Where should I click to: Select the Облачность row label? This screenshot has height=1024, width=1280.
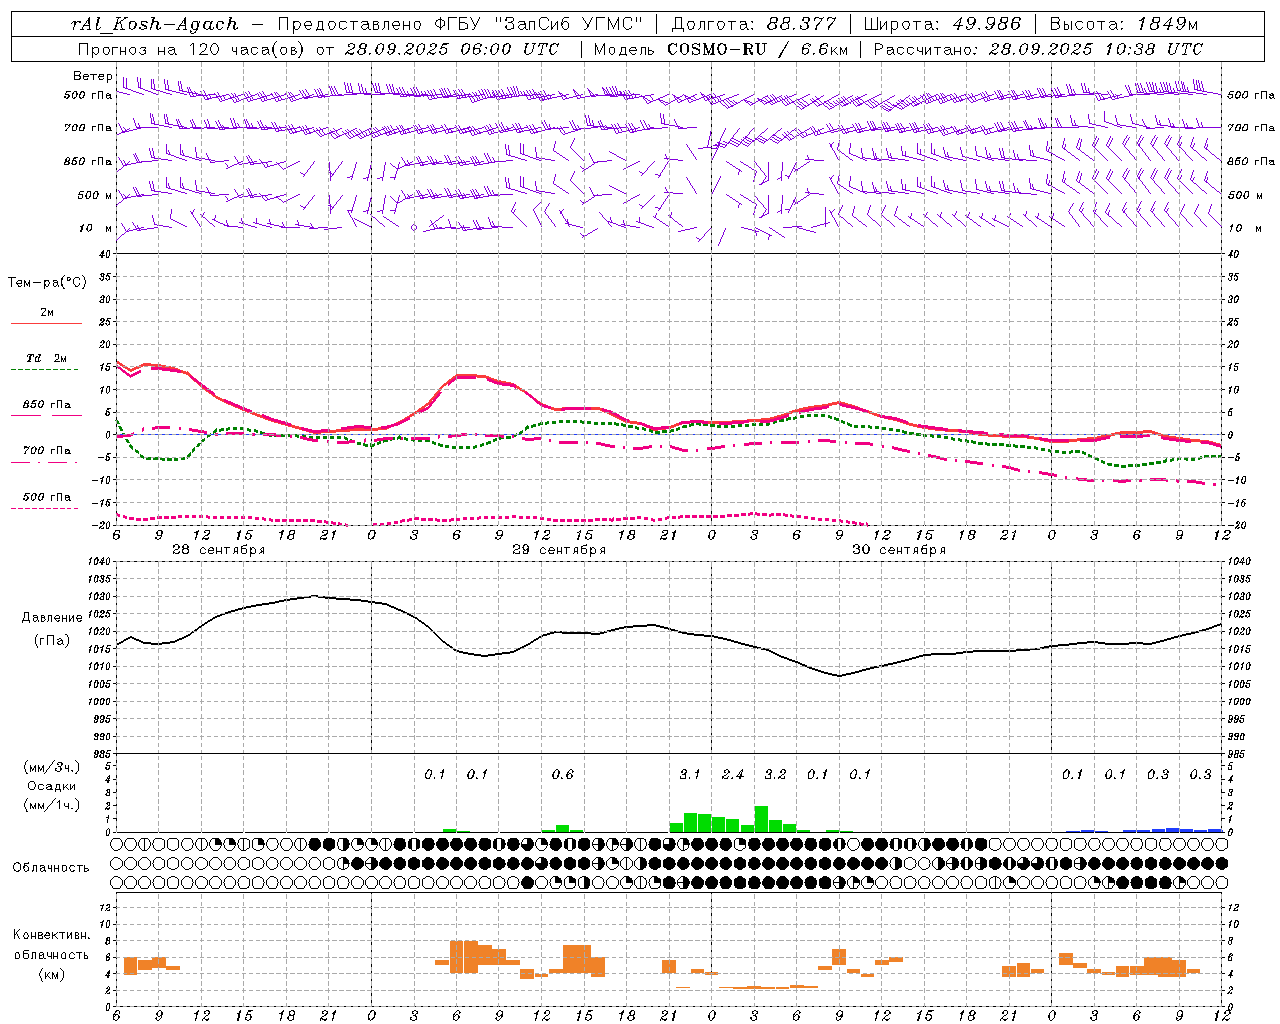point(51,868)
